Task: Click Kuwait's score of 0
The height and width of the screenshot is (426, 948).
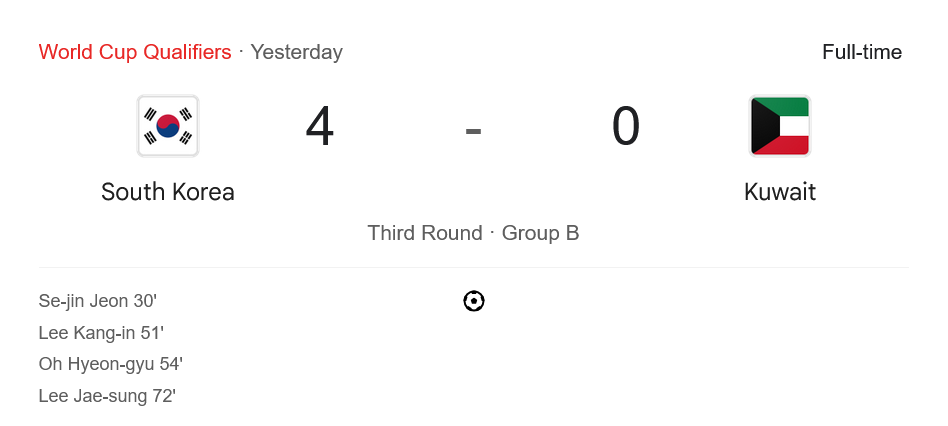Action: (626, 127)
